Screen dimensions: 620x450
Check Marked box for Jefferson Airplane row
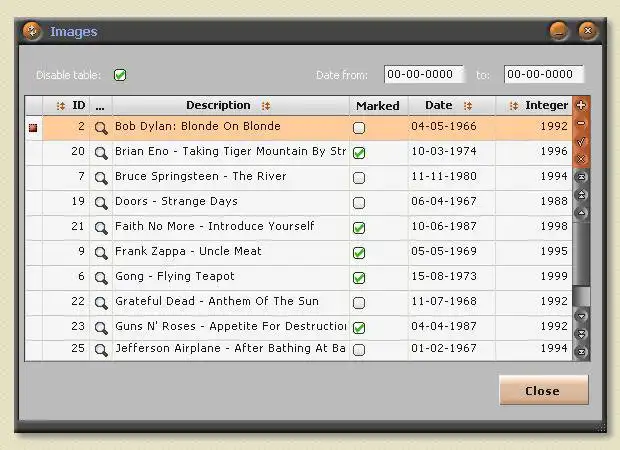click(x=359, y=350)
